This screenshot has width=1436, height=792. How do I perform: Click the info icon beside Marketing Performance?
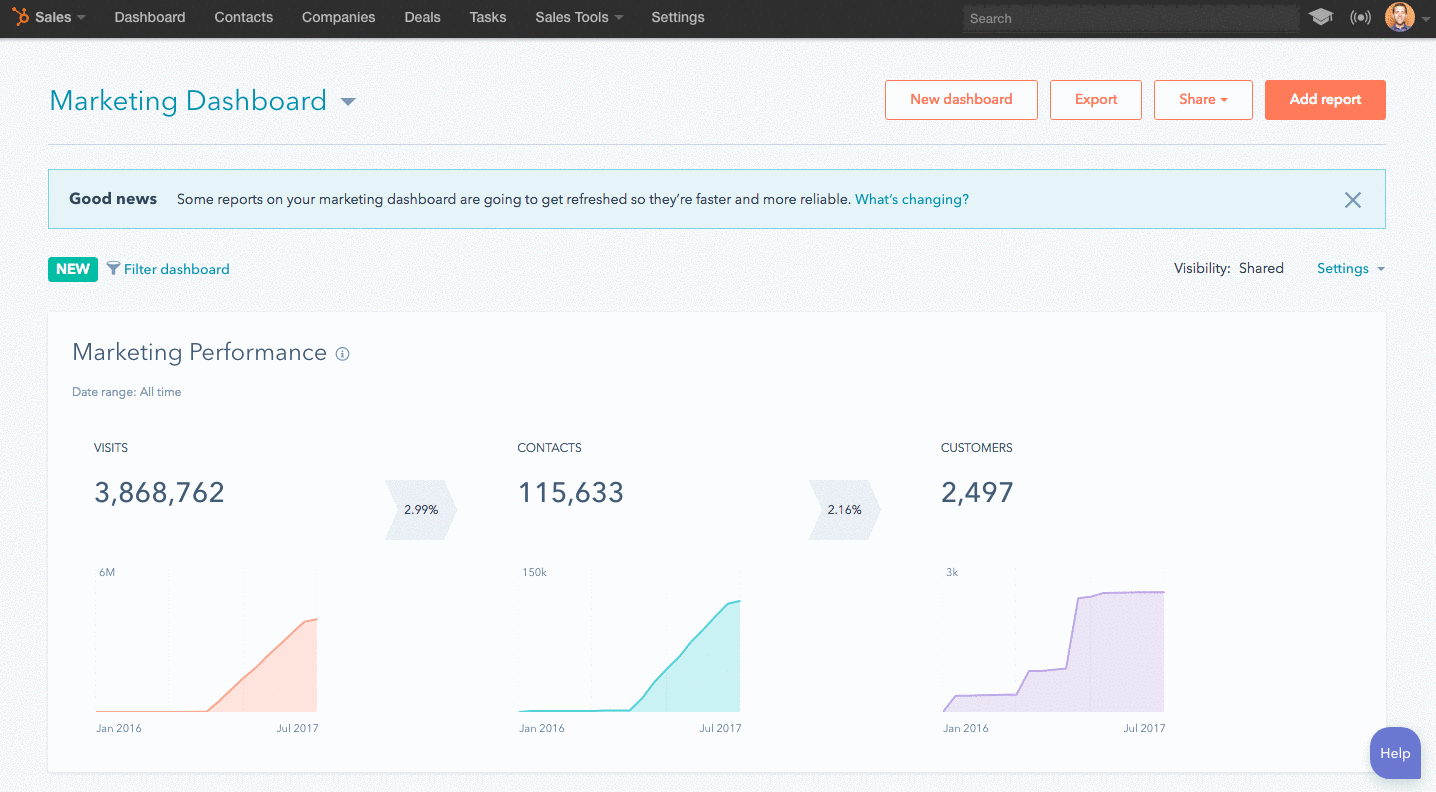click(342, 354)
